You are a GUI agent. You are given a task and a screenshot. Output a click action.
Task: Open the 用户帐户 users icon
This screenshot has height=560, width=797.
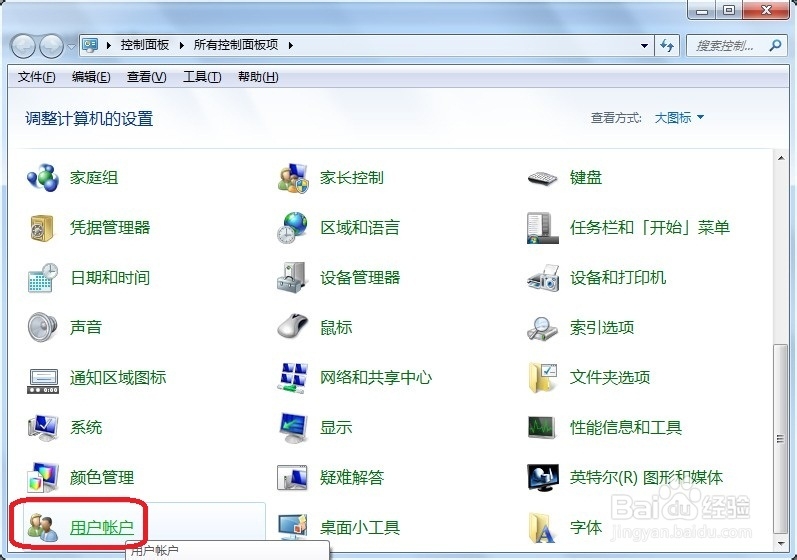coord(42,527)
